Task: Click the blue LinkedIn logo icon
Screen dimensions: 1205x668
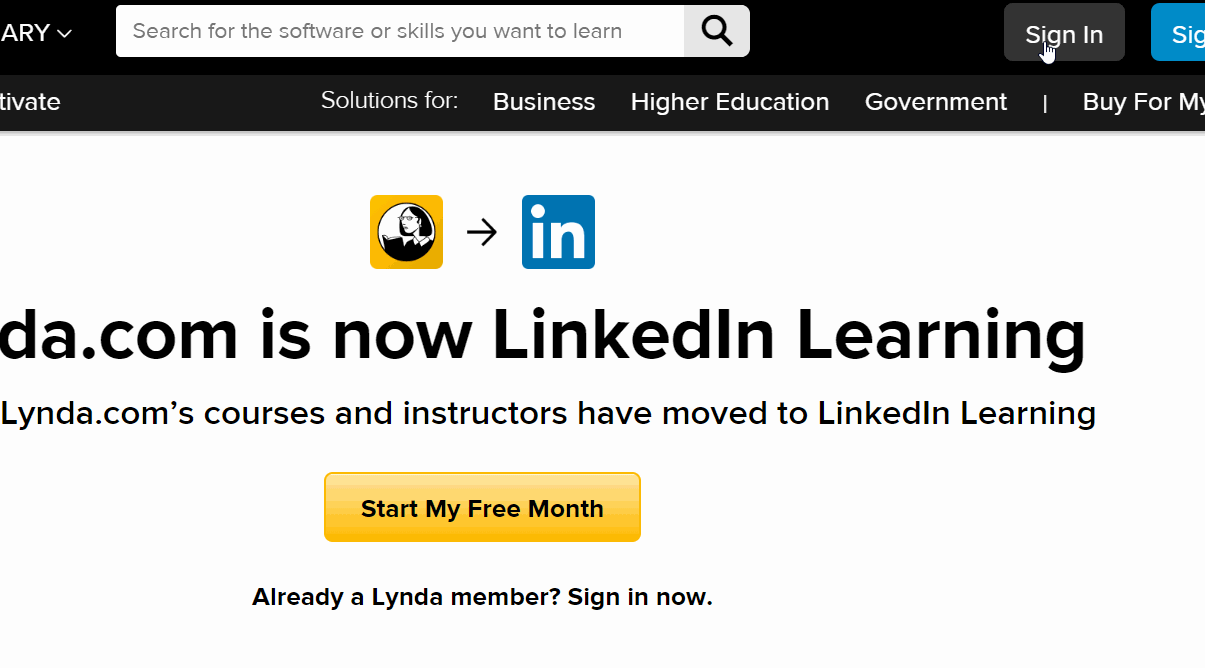Action: [x=558, y=232]
